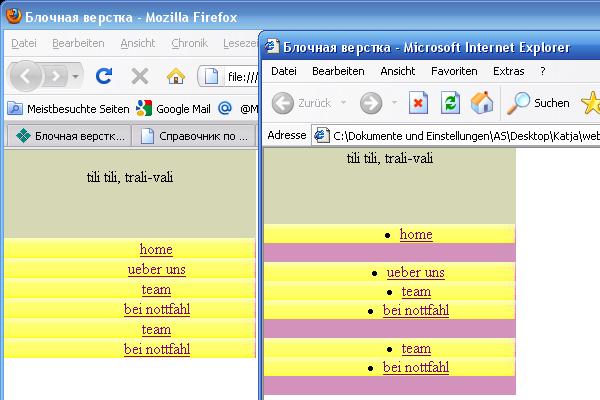Viewport: 600px width, 400px height.
Task: Open Internet Explorer home icon
Action: 482,103
